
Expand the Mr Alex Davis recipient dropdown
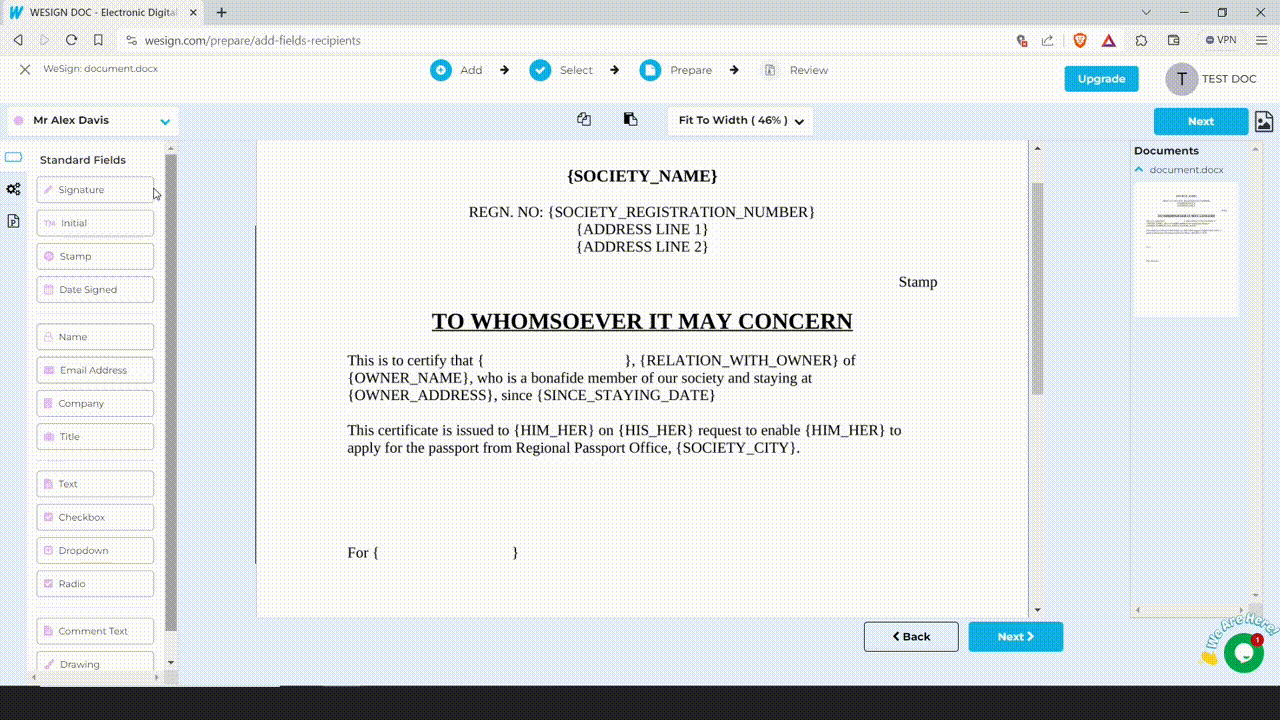pos(165,121)
